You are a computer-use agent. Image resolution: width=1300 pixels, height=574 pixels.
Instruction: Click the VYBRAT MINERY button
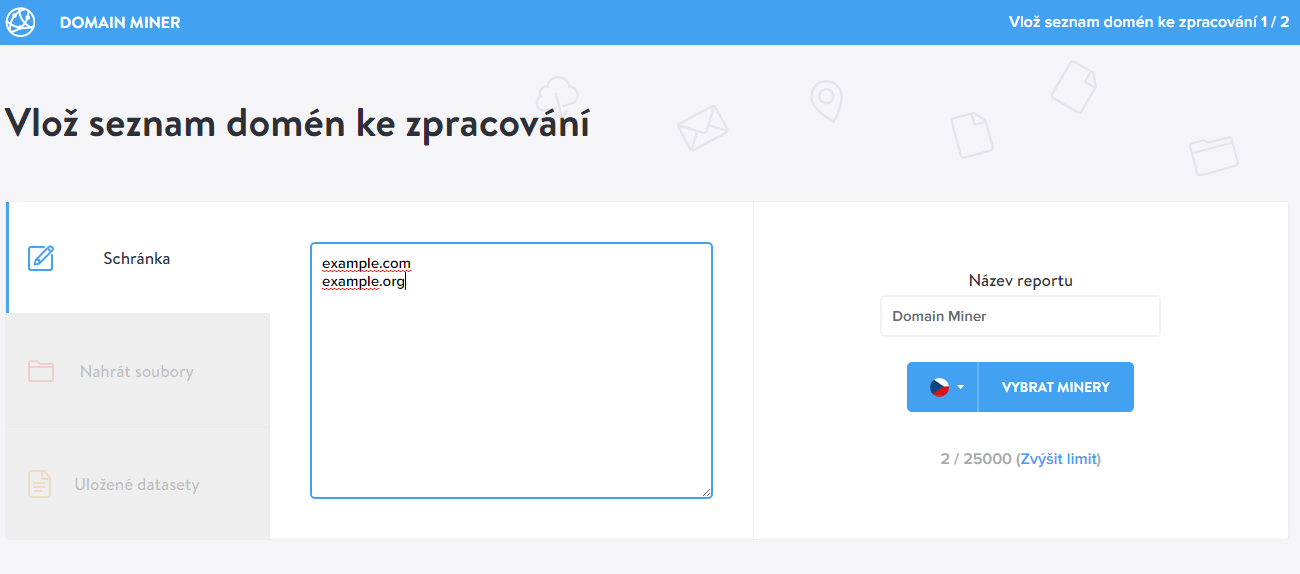click(x=1056, y=387)
